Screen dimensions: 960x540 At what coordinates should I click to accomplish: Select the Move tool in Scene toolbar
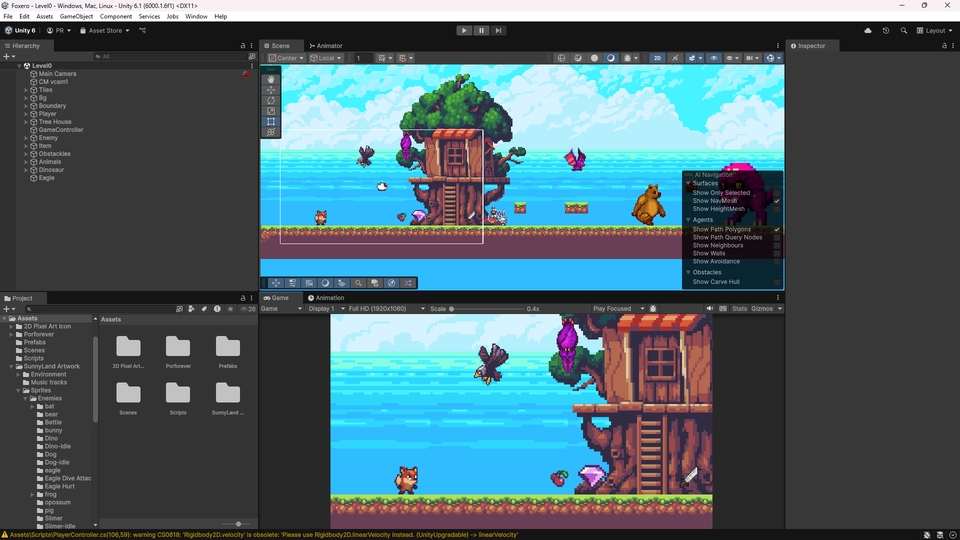(x=270, y=90)
